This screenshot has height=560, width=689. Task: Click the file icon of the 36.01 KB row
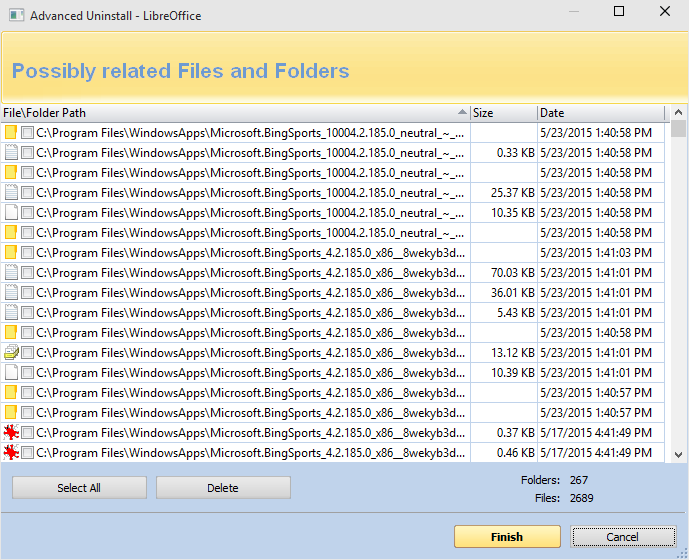11,293
